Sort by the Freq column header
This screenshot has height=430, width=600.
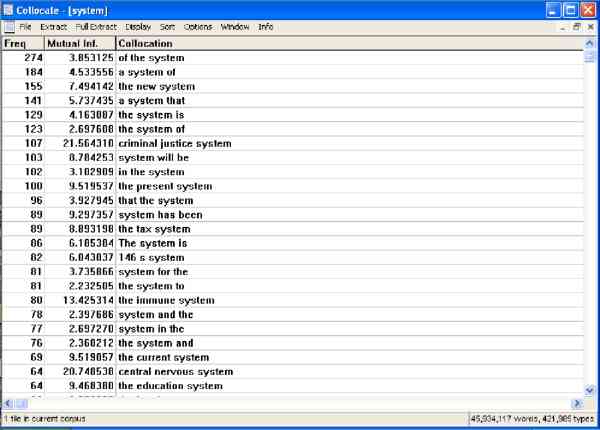[x=20, y=43]
